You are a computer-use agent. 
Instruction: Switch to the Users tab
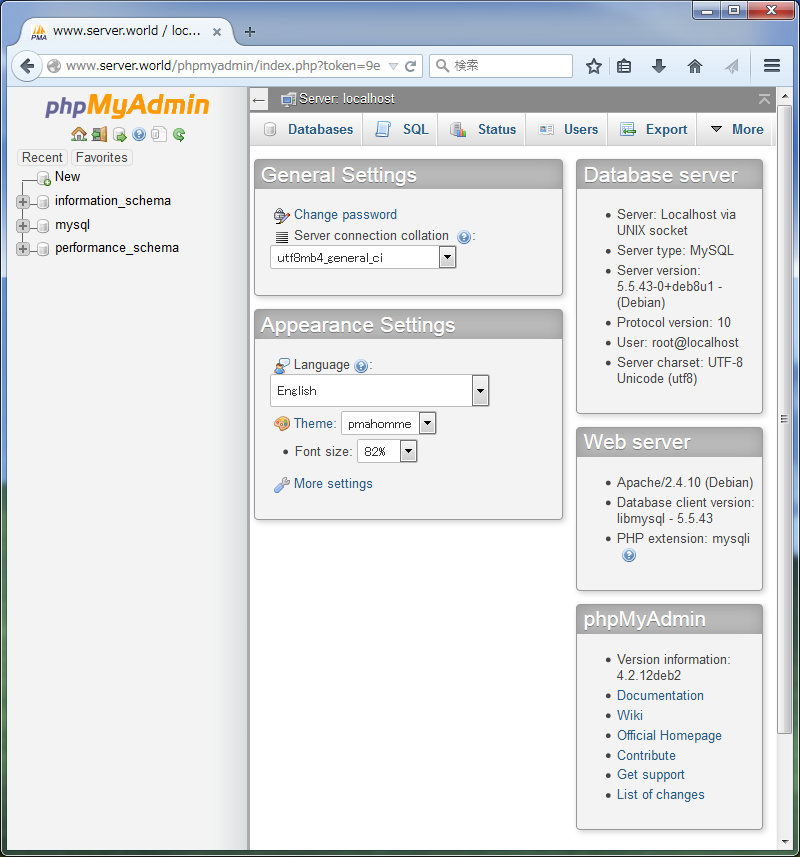point(567,130)
